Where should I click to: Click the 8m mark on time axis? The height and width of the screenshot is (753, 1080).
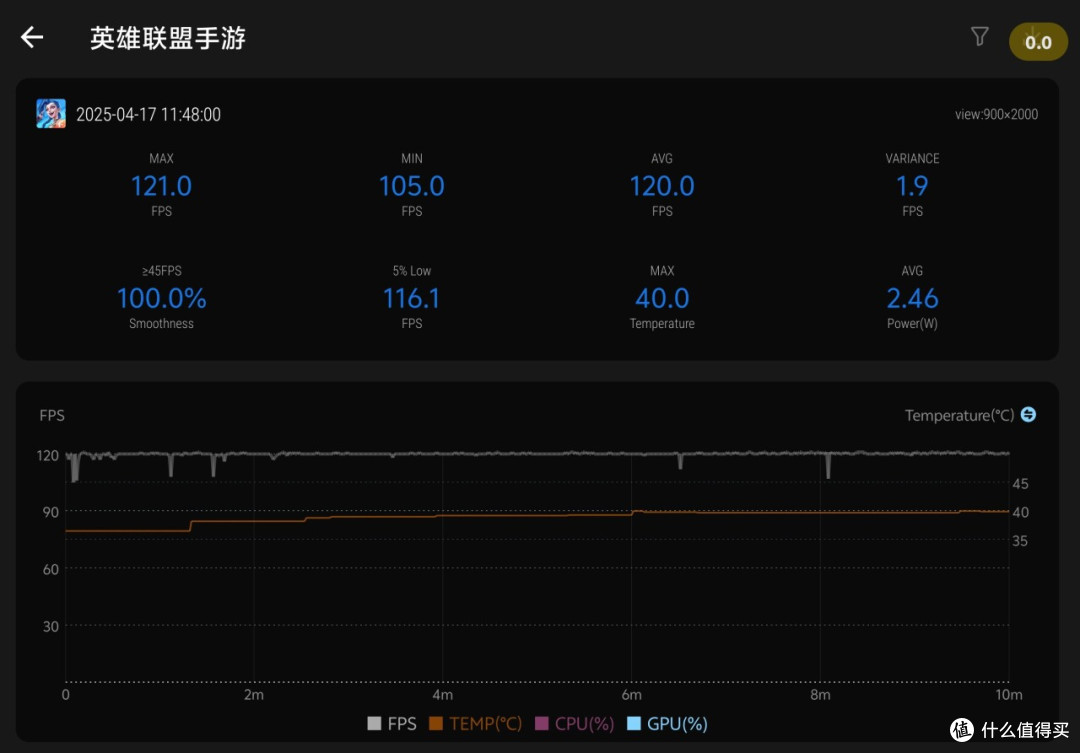[820, 694]
